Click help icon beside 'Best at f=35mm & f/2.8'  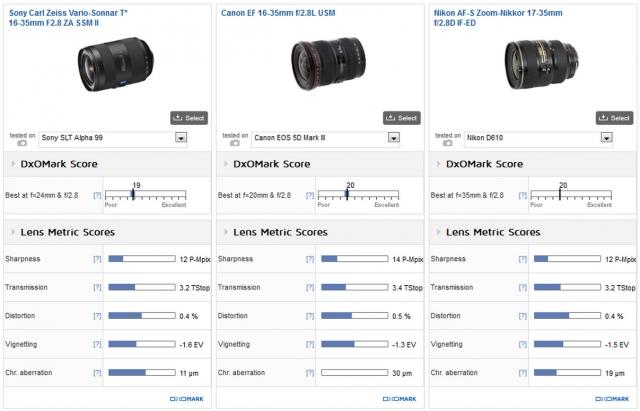tap(522, 196)
